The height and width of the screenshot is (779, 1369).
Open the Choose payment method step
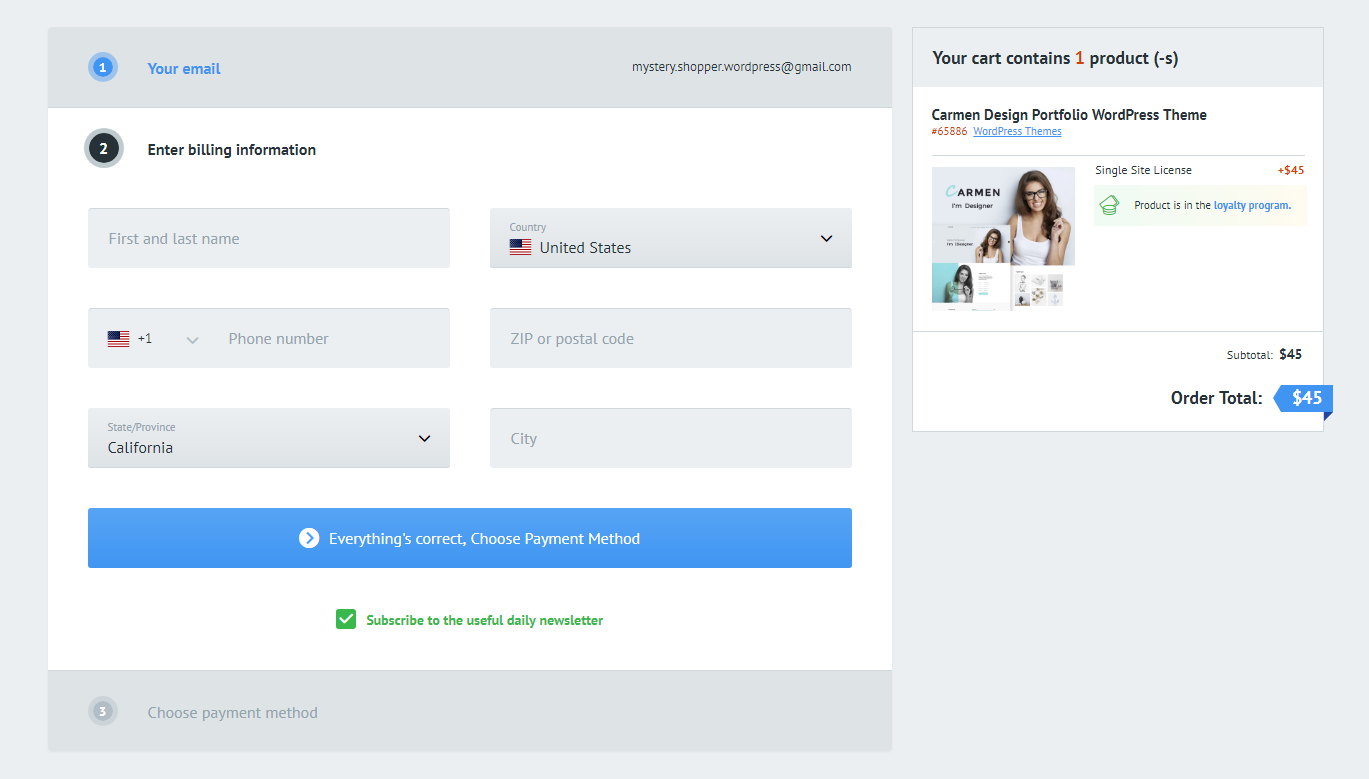(x=232, y=713)
